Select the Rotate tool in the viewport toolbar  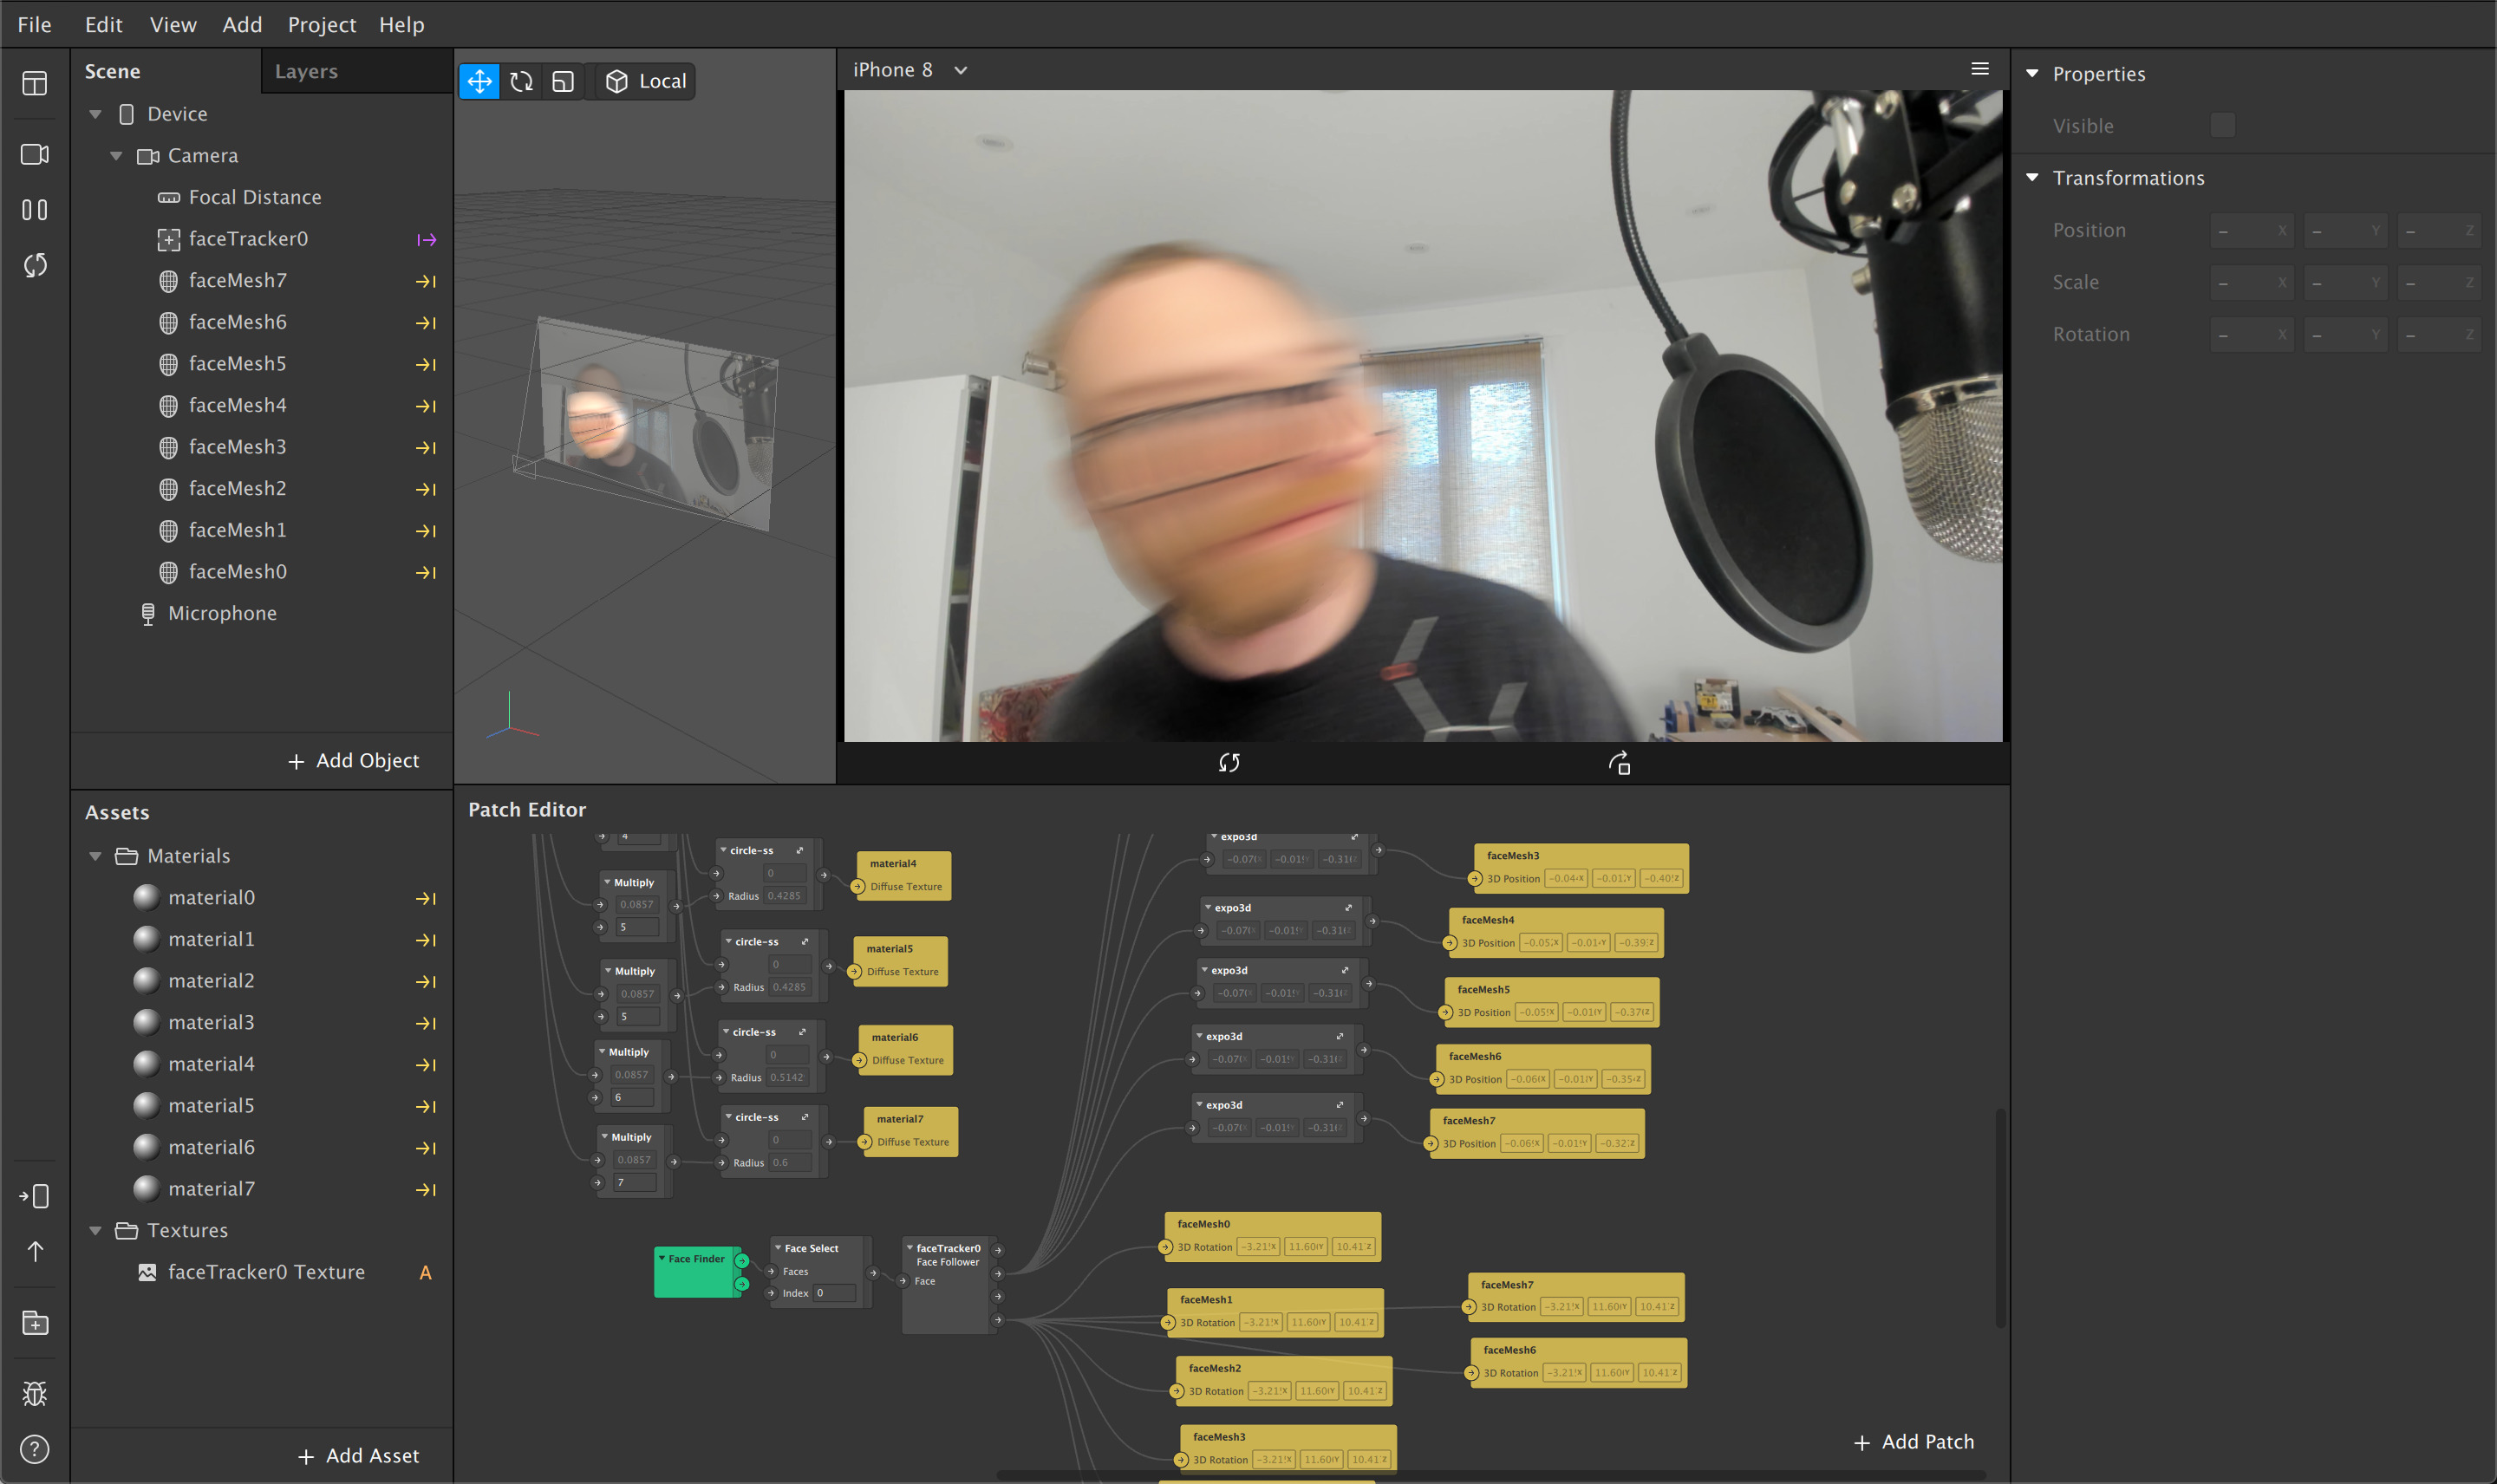tap(521, 81)
